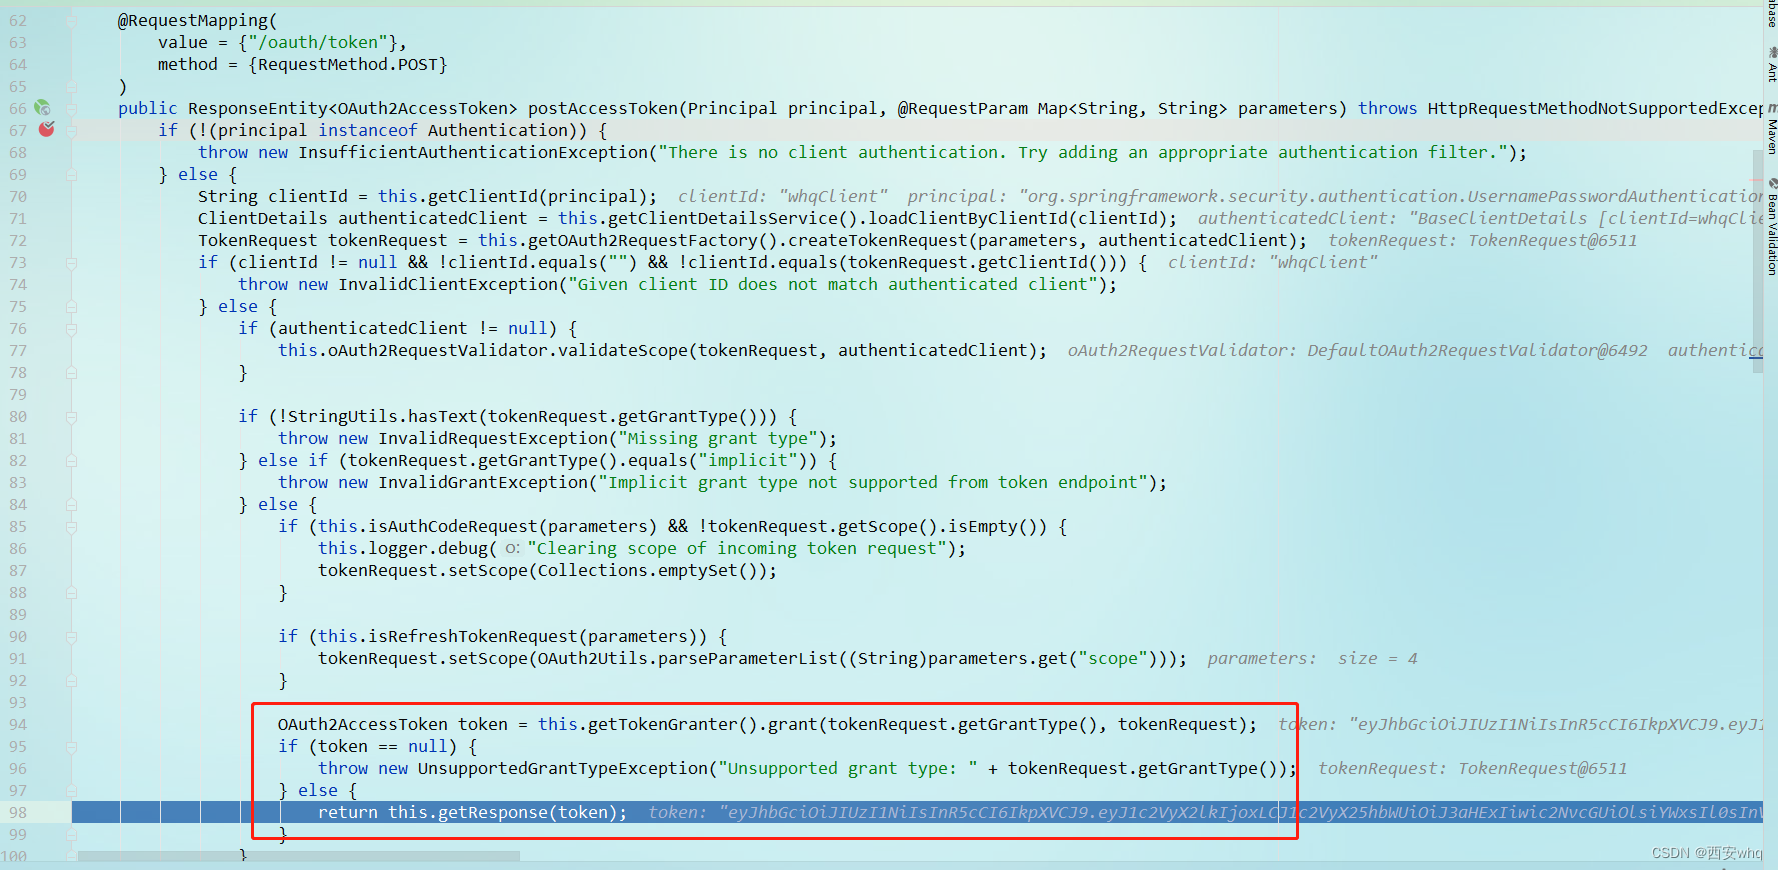Click line number 94 in the gutter

click(18, 724)
